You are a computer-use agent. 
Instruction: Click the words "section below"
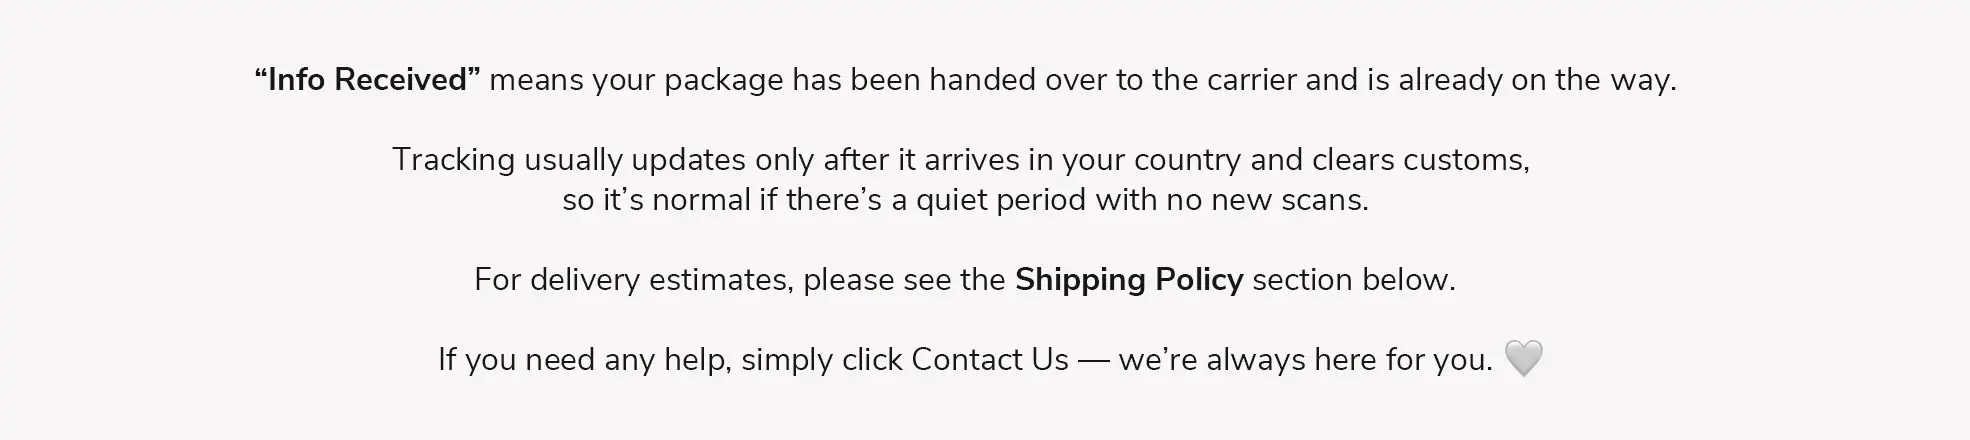(1353, 280)
